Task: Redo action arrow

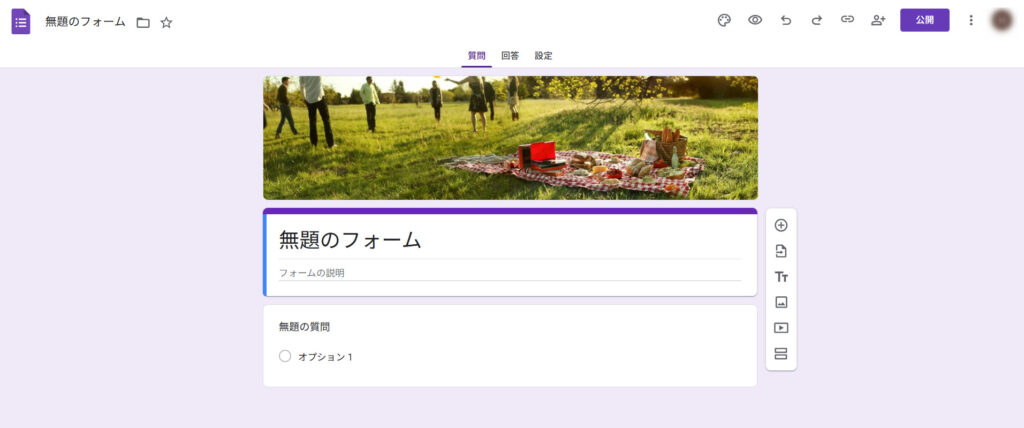Action: (816, 20)
